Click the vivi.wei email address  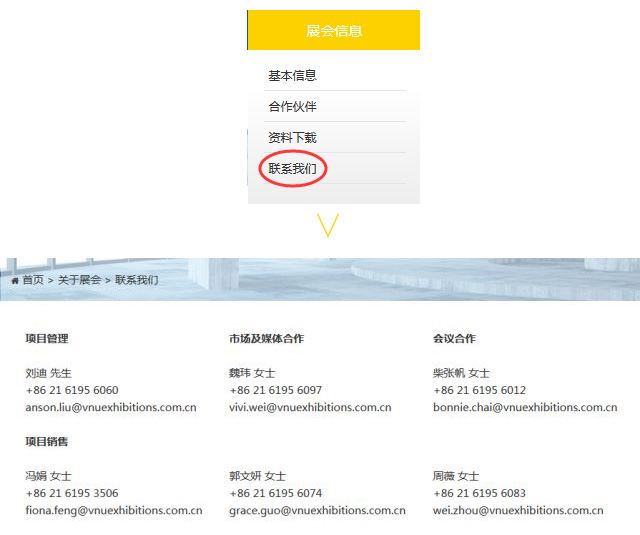(x=316, y=408)
